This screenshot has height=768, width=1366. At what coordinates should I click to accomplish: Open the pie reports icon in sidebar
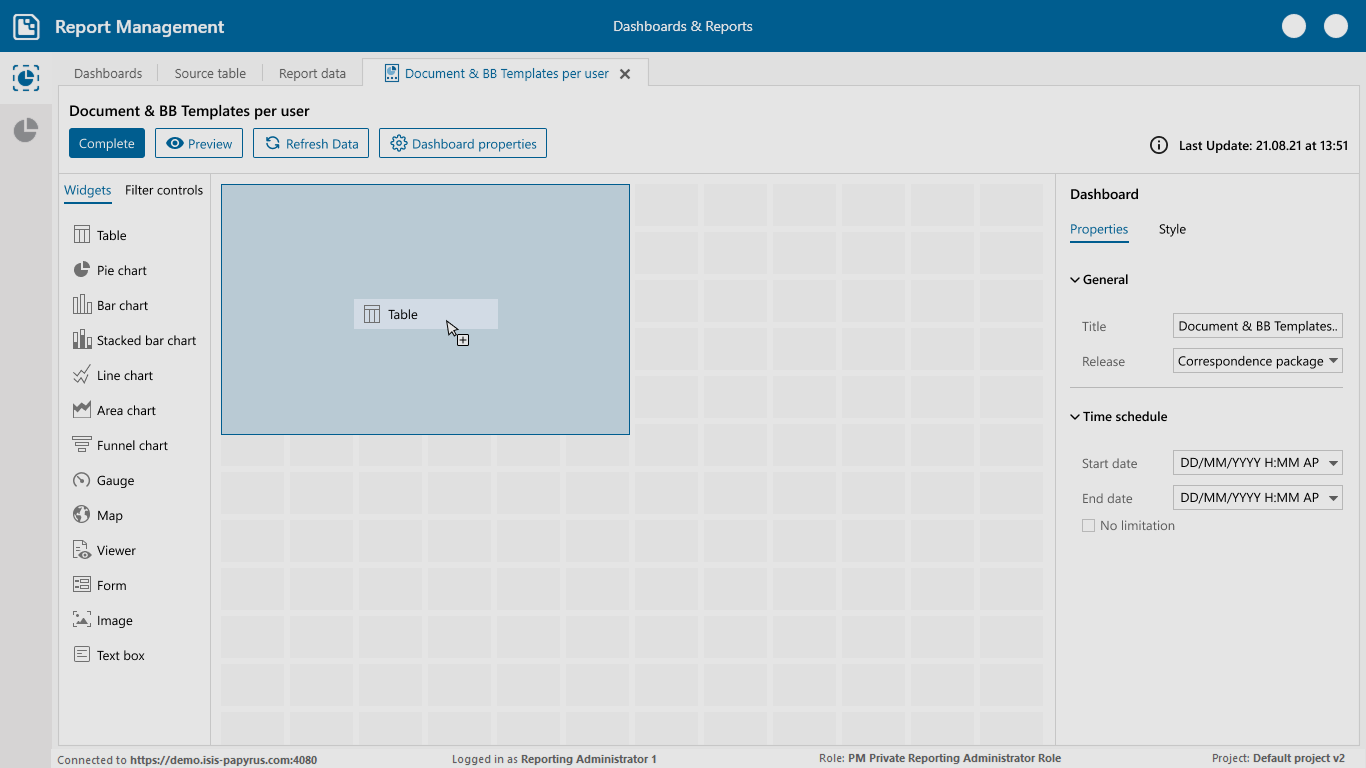point(26,130)
